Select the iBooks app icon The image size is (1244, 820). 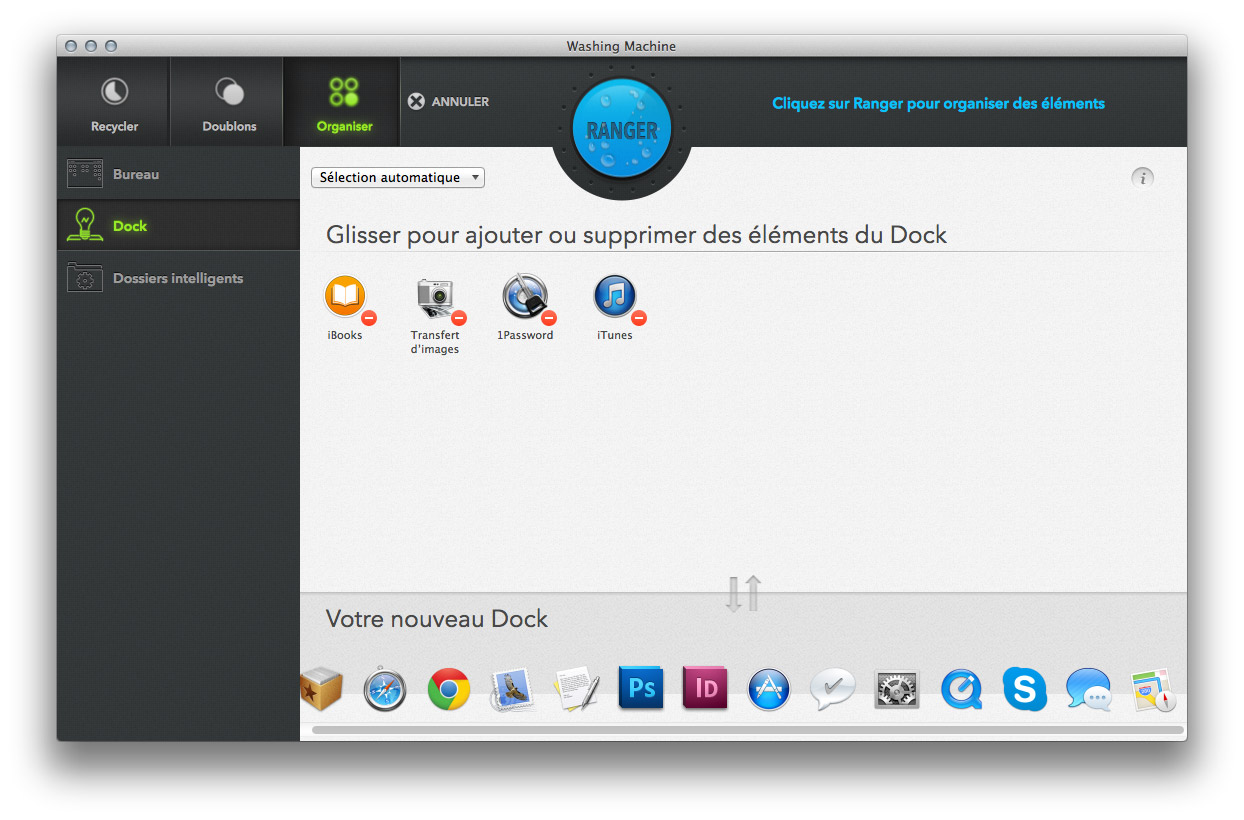[x=345, y=296]
